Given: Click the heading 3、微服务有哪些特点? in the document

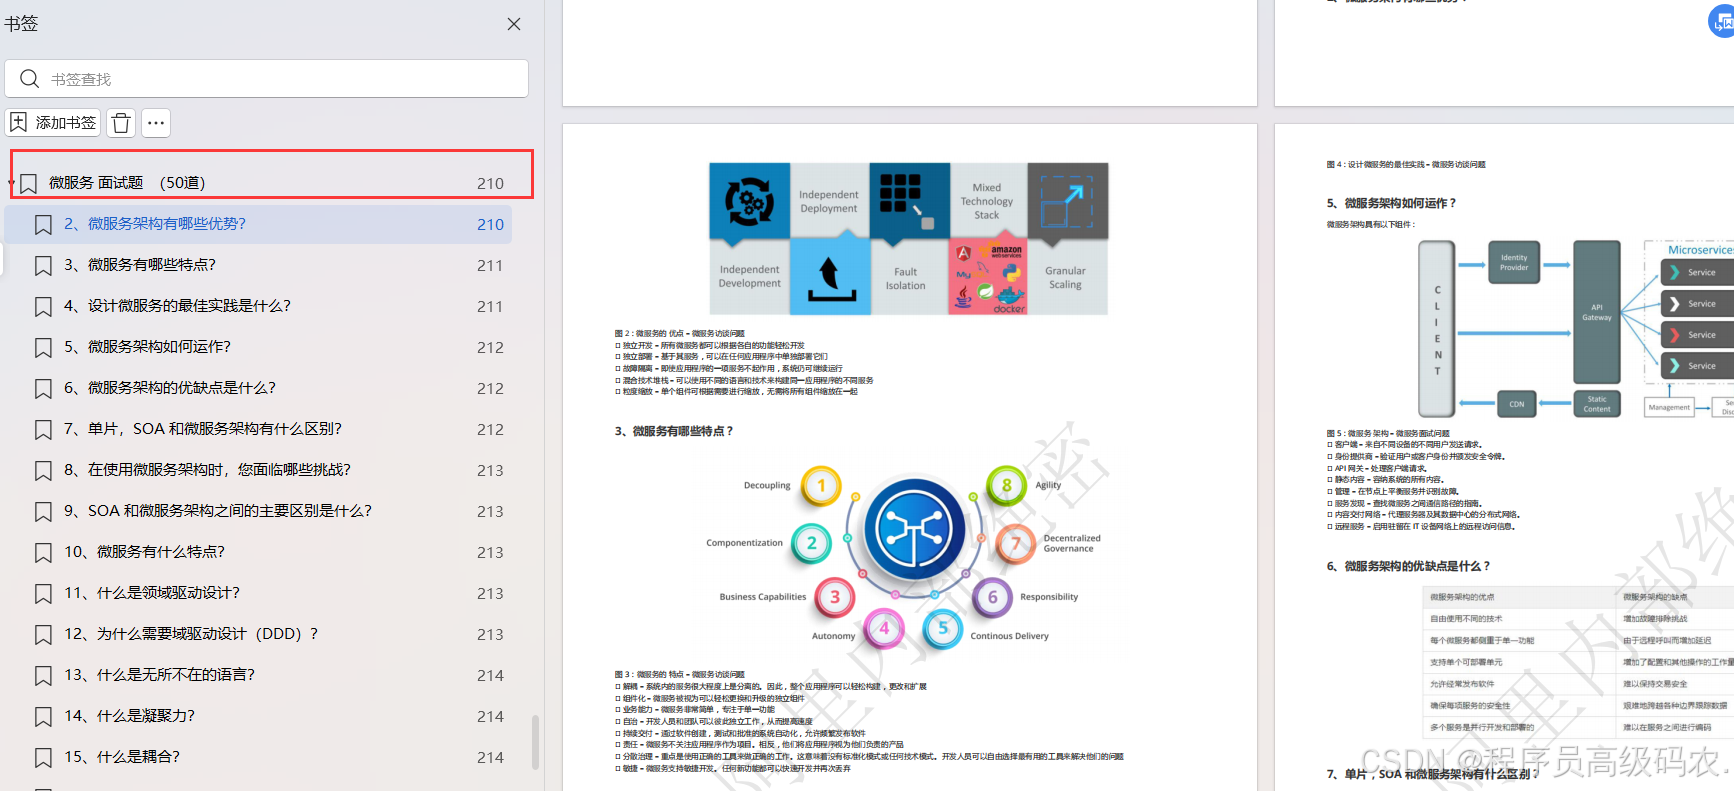Looking at the screenshot, I should point(673,431).
